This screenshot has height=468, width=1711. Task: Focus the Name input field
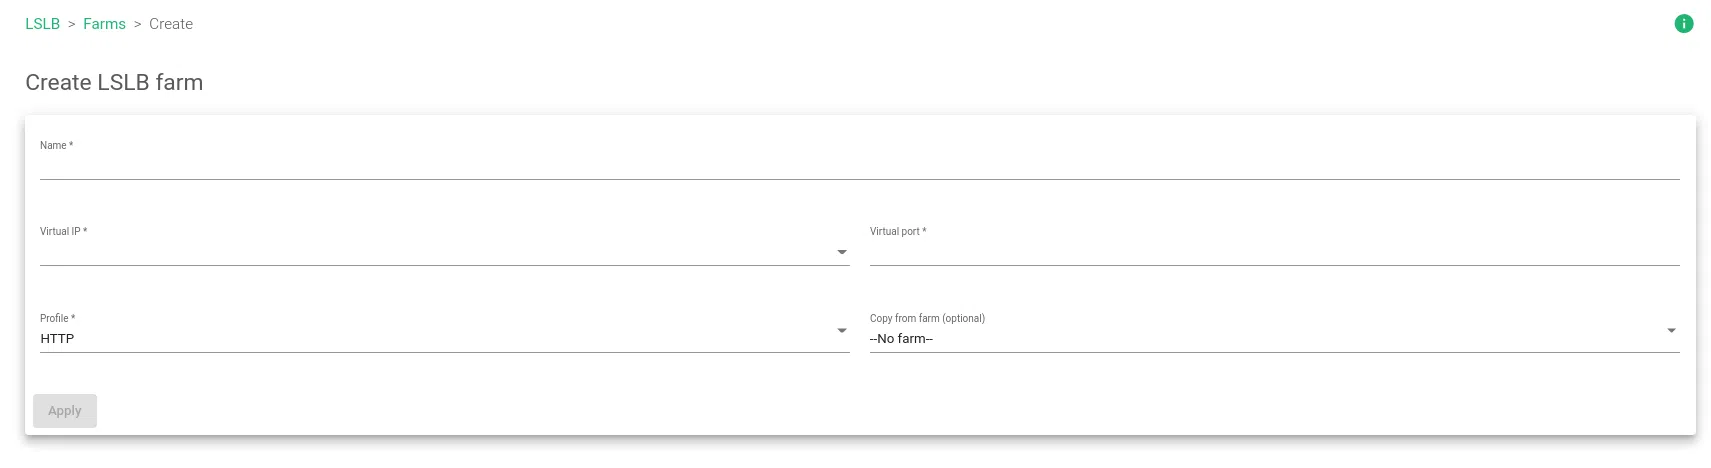[858, 166]
